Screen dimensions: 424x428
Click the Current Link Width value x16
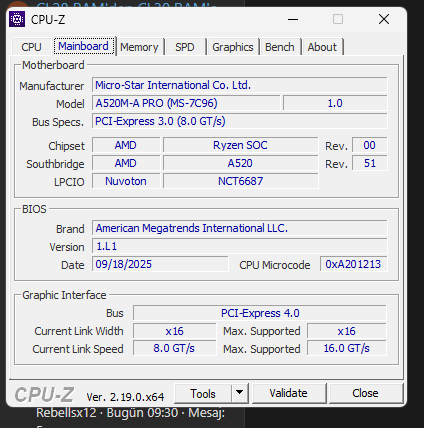coord(175,331)
